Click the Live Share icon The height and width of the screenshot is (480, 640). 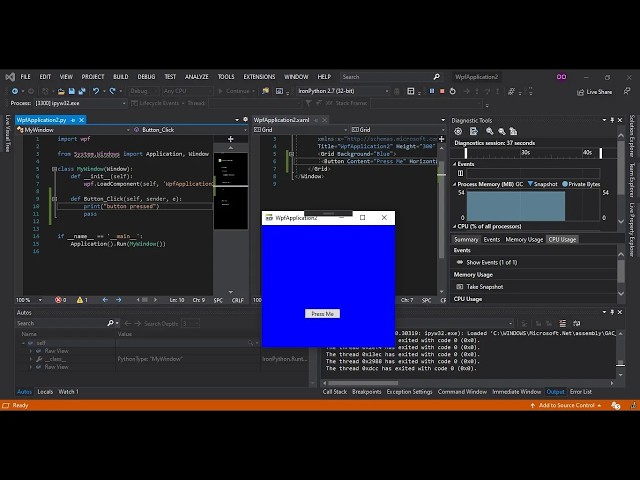click(x=580, y=92)
